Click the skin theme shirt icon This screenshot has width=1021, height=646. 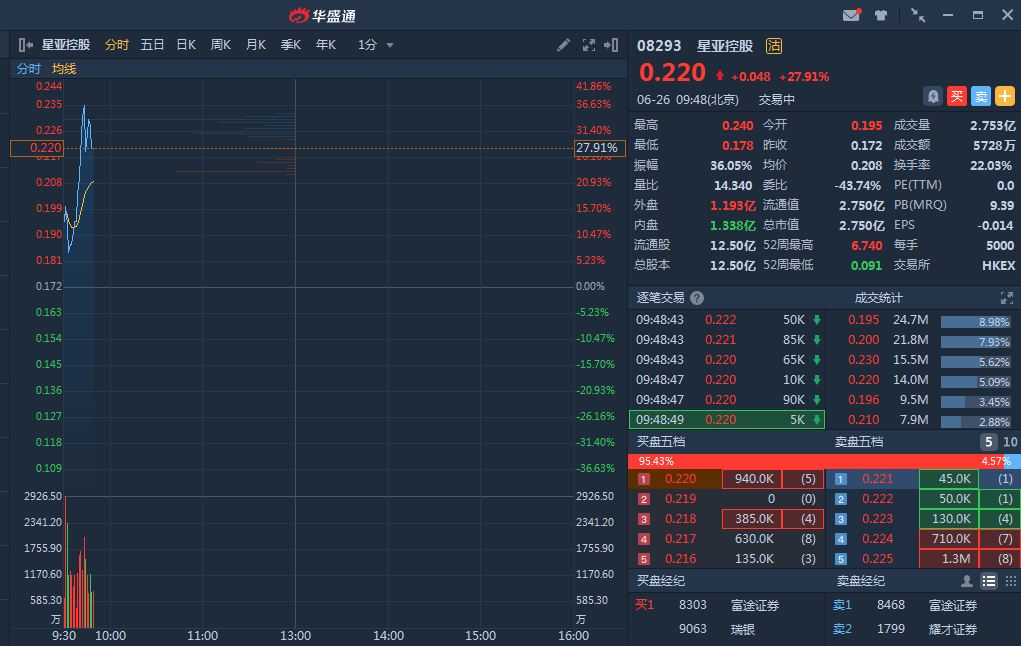pos(881,15)
